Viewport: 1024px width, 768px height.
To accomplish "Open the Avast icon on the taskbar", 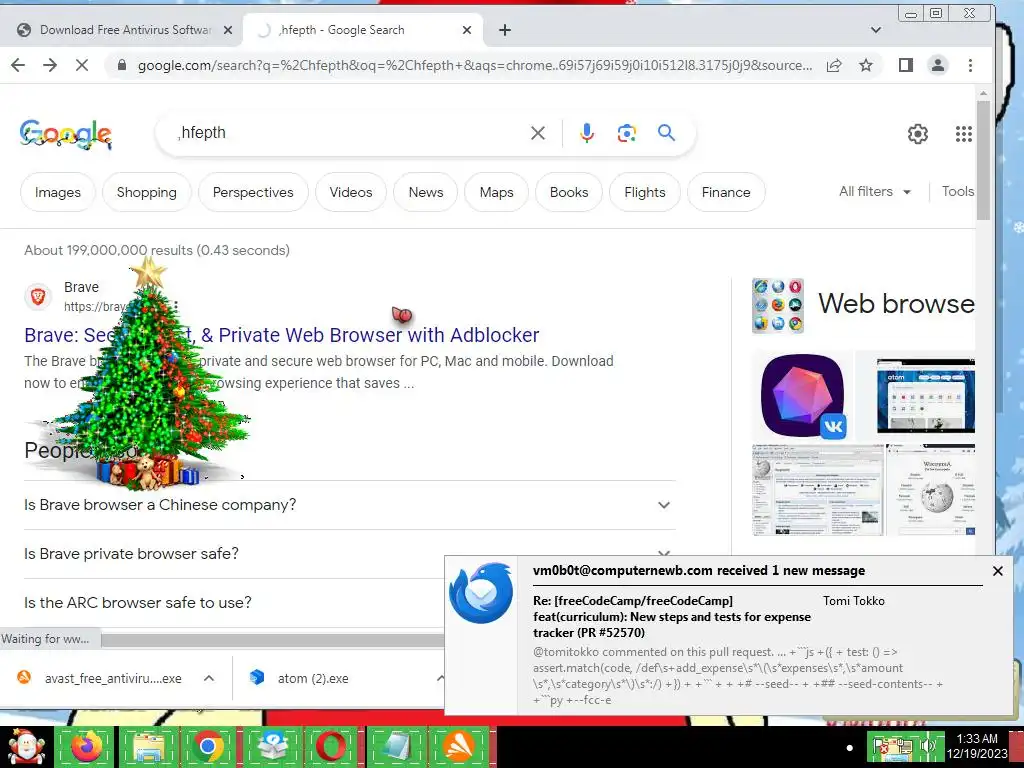I will tap(458, 747).
